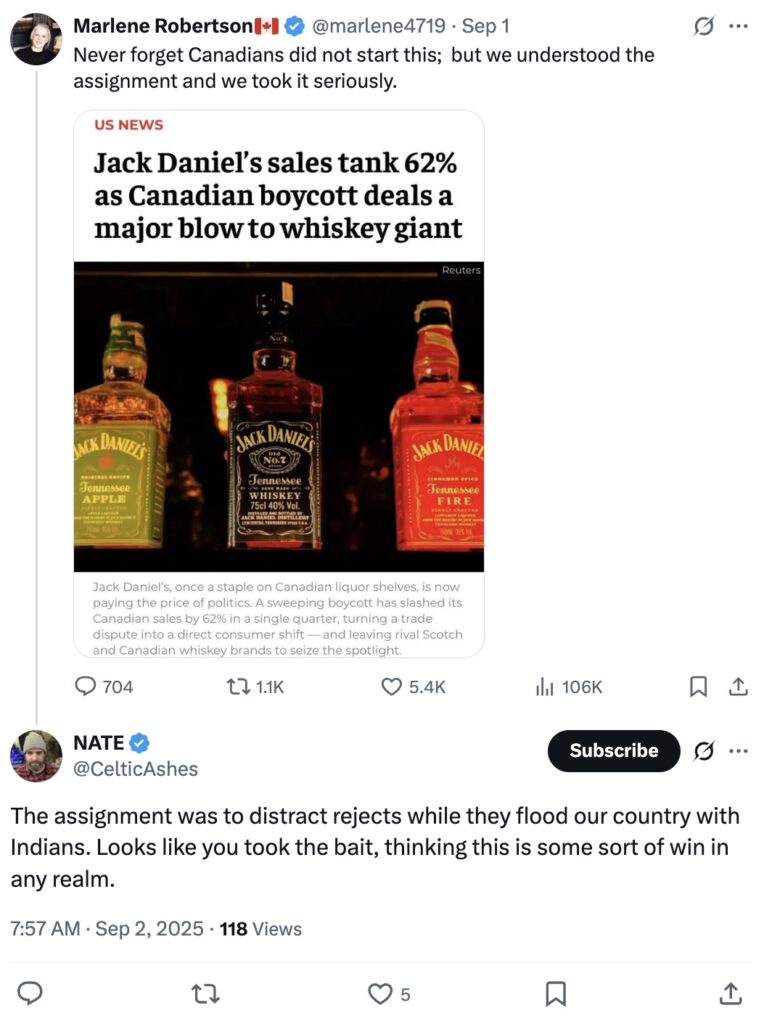764x1024 pixels.
Task: Subscribe to NATE's account
Action: coord(614,750)
